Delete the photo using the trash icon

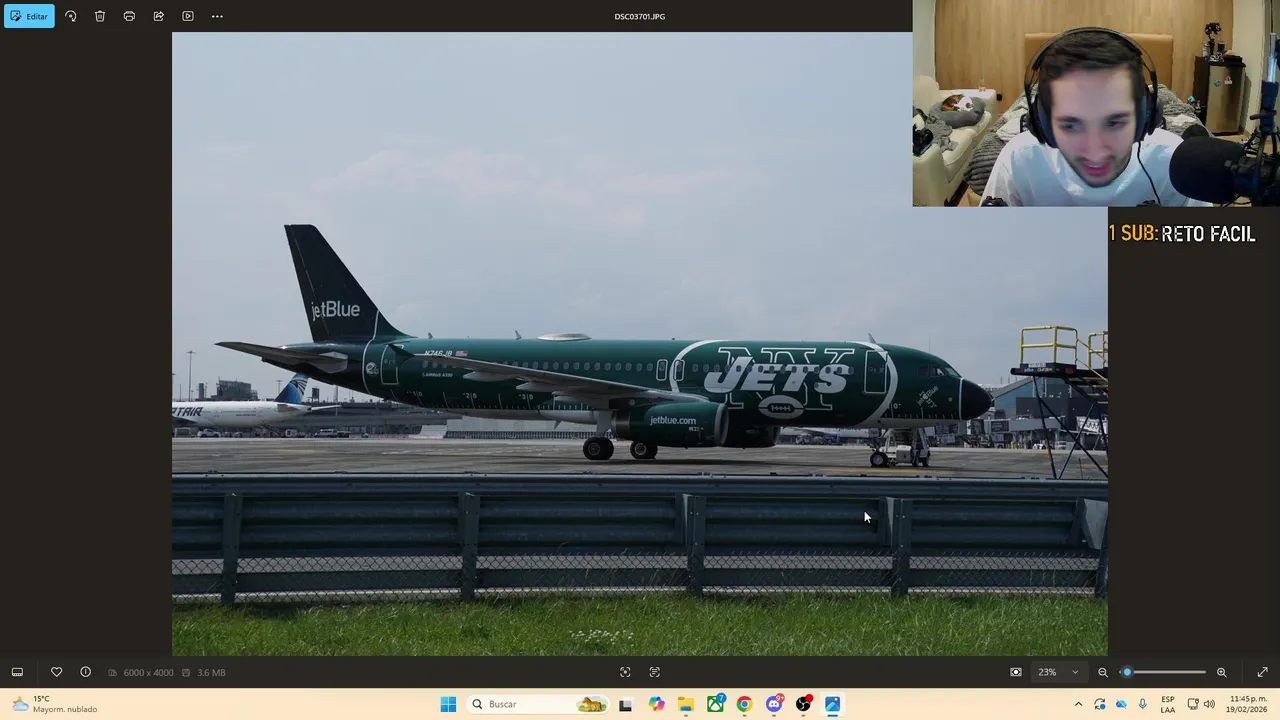(x=100, y=16)
